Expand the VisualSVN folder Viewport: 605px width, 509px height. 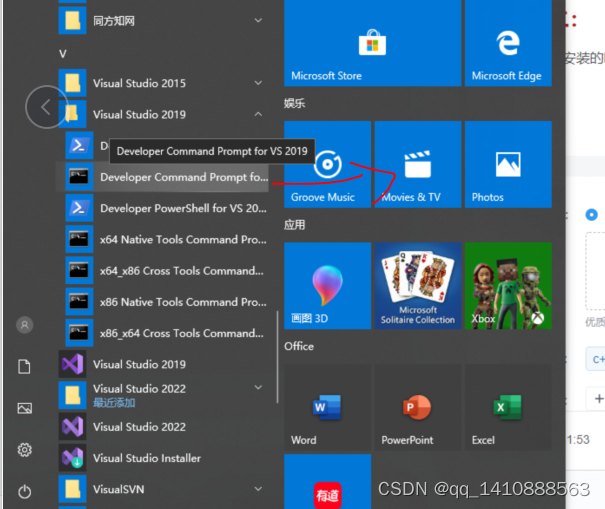click(258, 489)
